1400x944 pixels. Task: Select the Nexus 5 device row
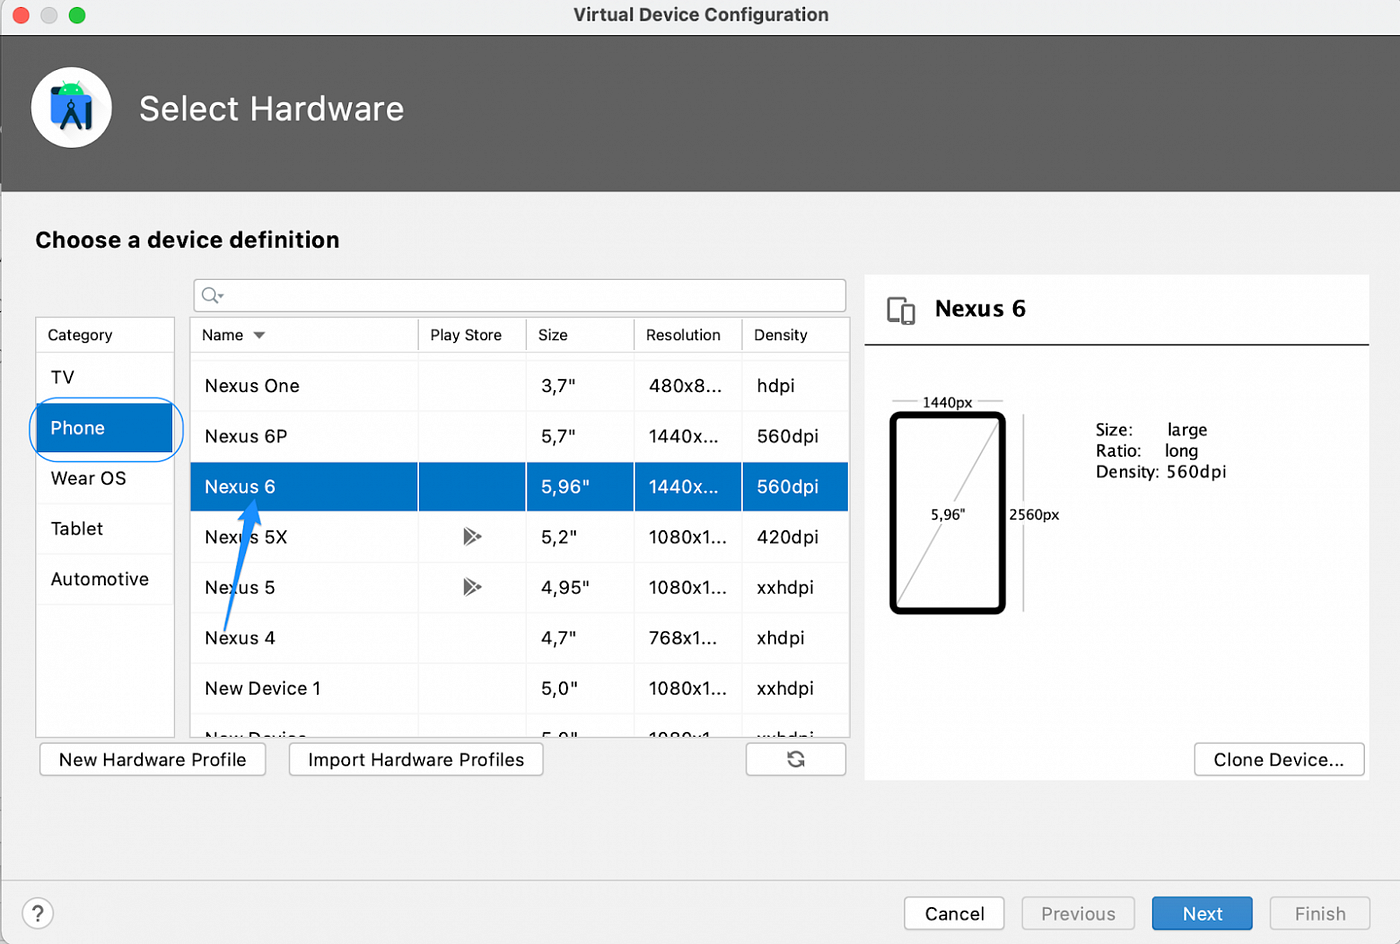tap(520, 587)
